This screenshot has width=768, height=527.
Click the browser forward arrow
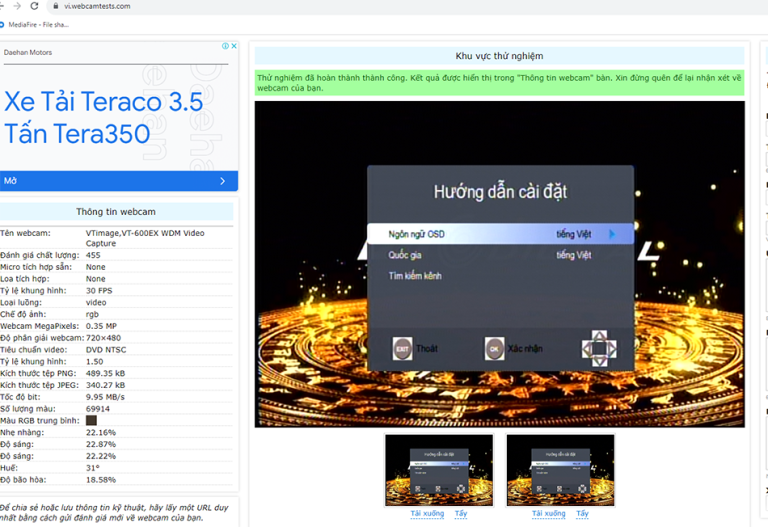[x=17, y=6]
